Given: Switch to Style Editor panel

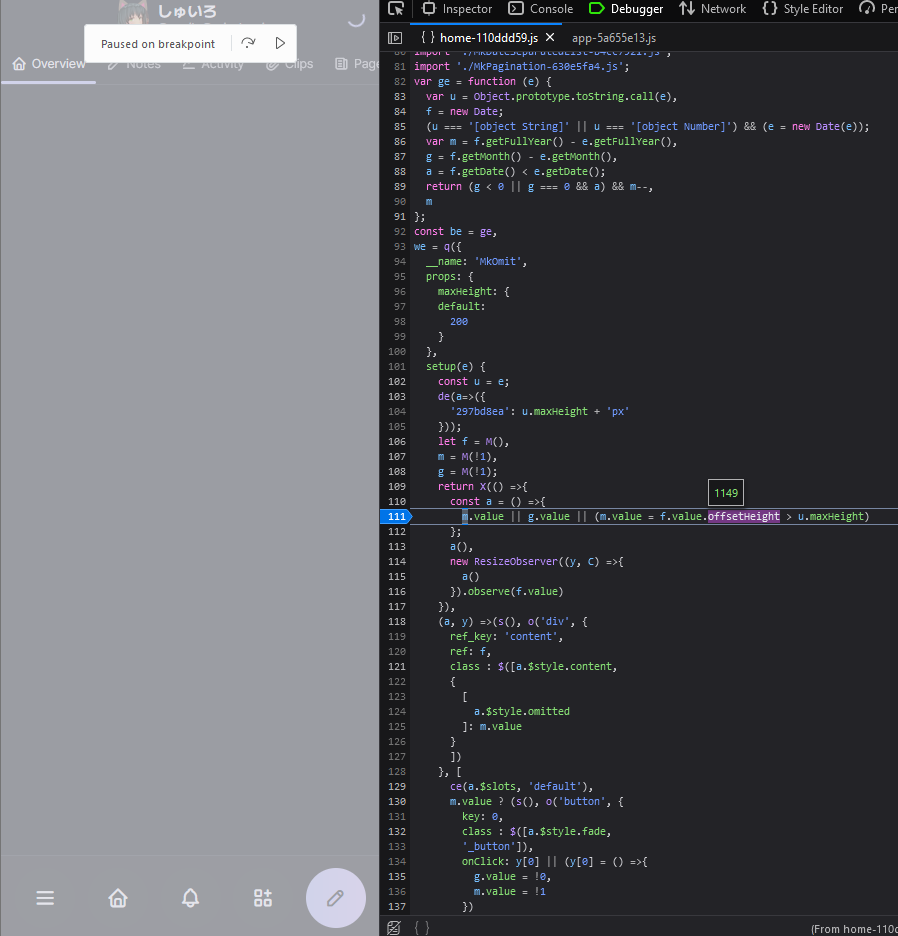Looking at the screenshot, I should (x=803, y=8).
